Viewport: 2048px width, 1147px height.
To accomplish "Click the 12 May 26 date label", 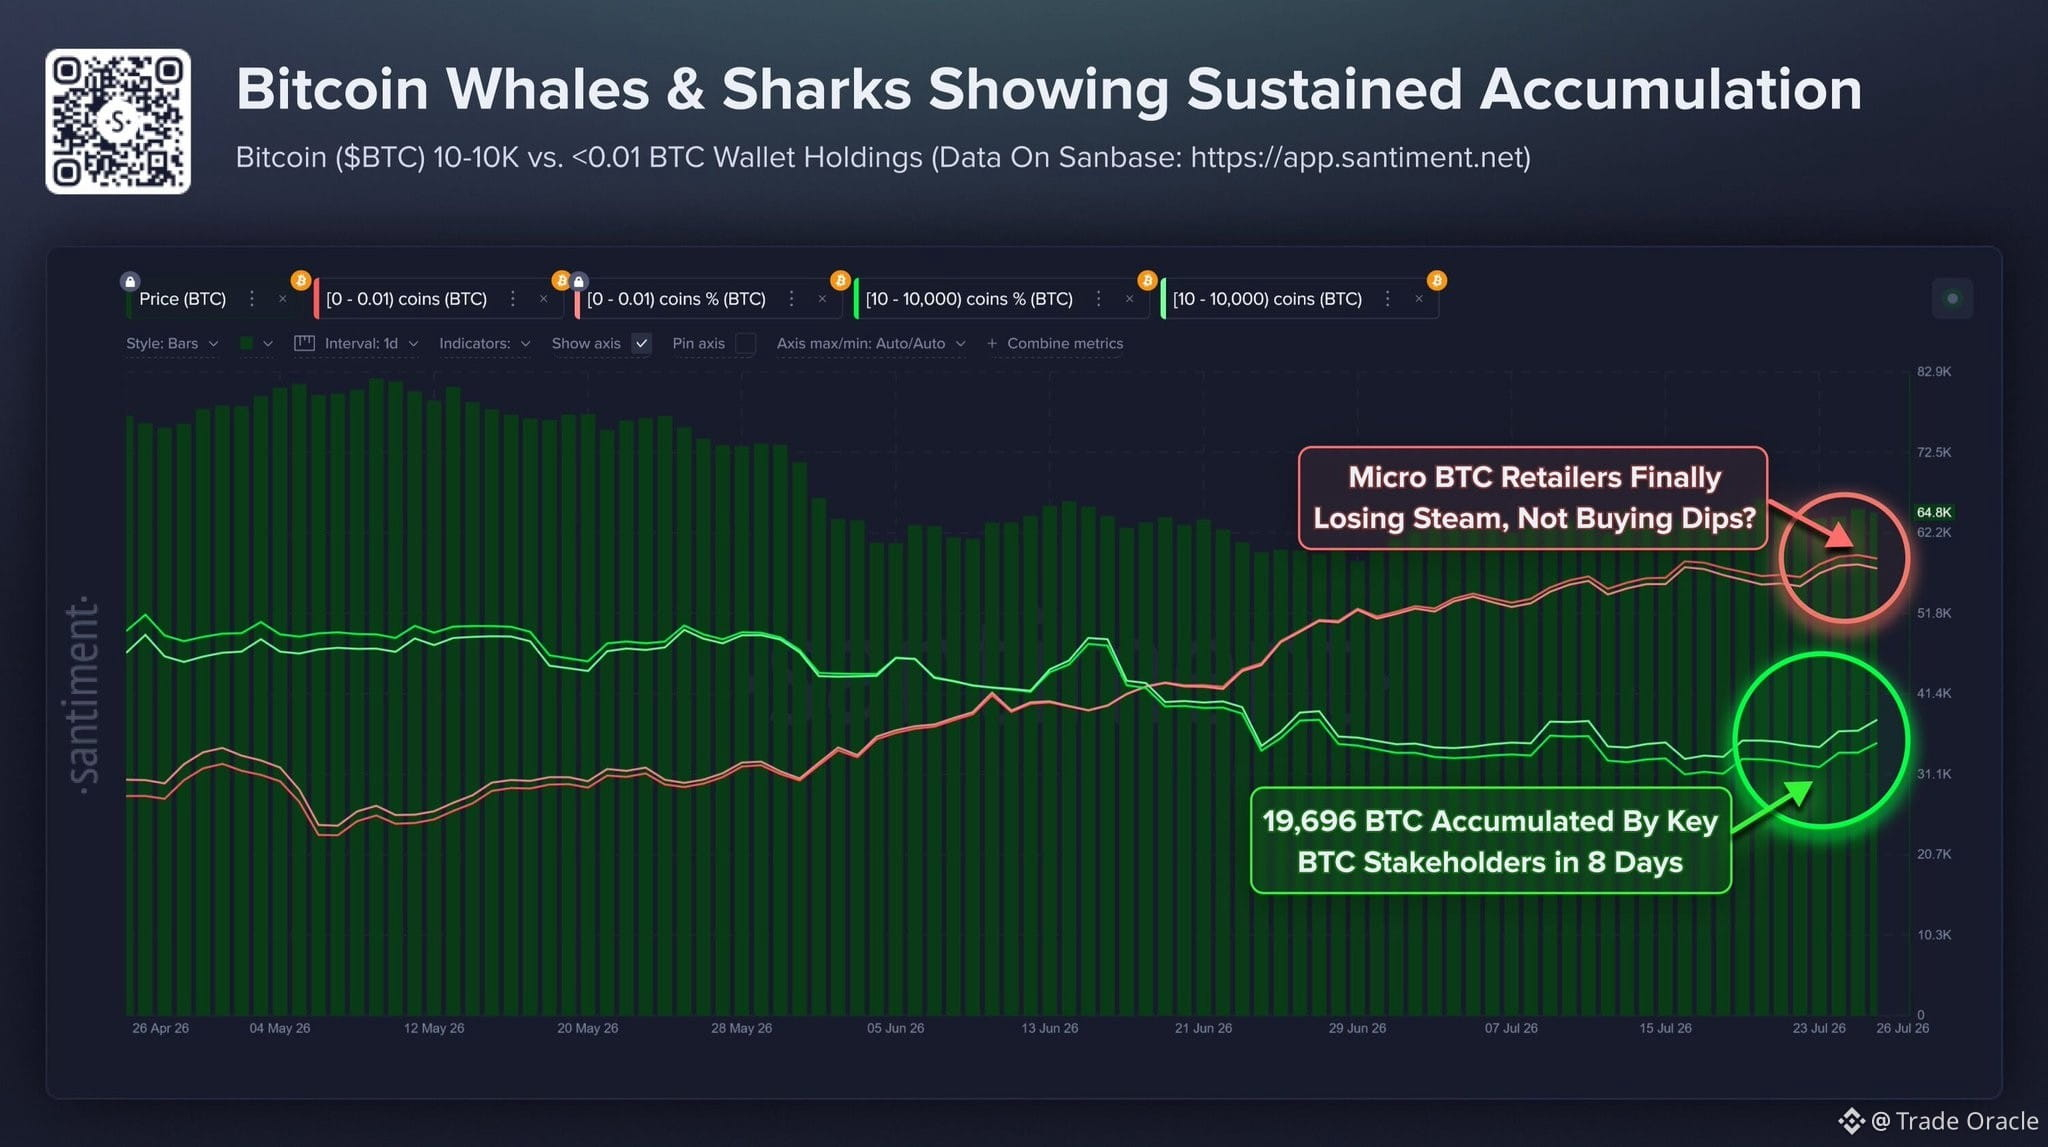I will 434,1028.
